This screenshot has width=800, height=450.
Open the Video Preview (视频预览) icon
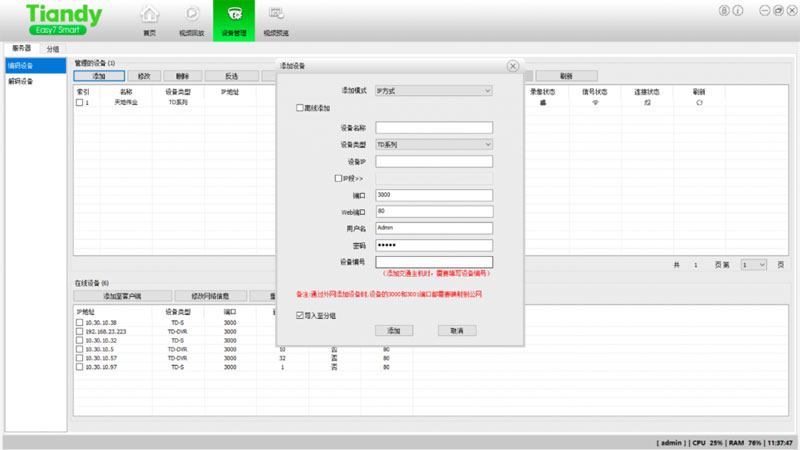[276, 17]
